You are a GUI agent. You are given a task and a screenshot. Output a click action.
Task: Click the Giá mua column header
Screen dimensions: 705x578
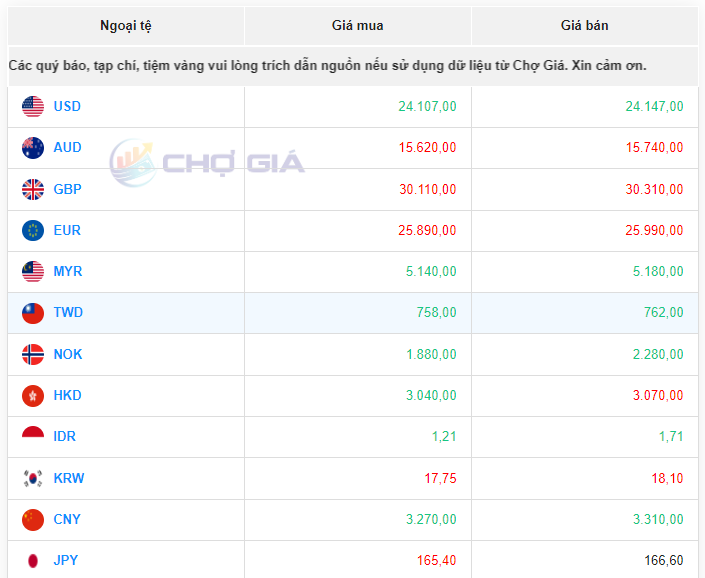point(357,26)
